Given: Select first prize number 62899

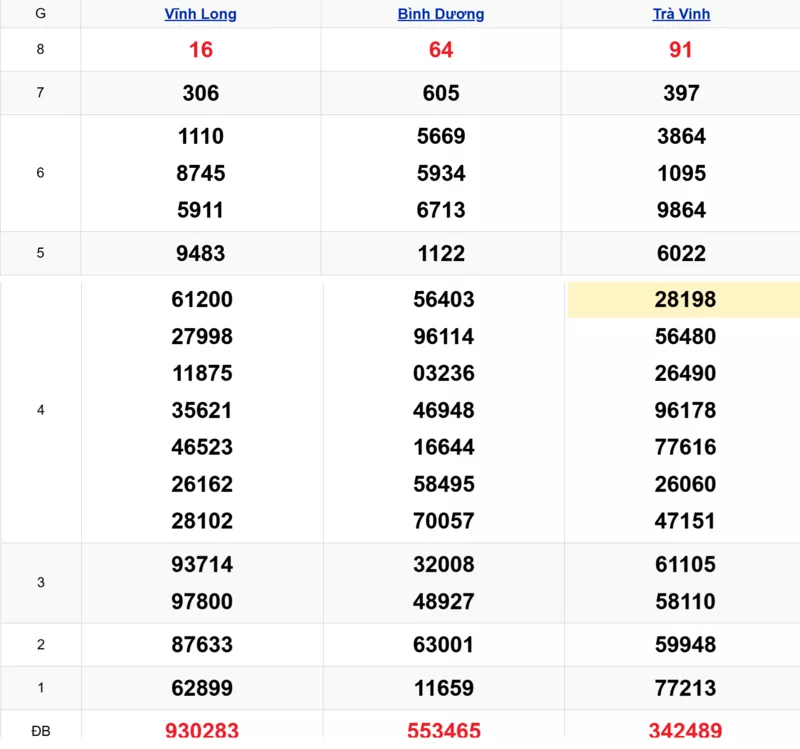Looking at the screenshot, I should click(x=202, y=688).
